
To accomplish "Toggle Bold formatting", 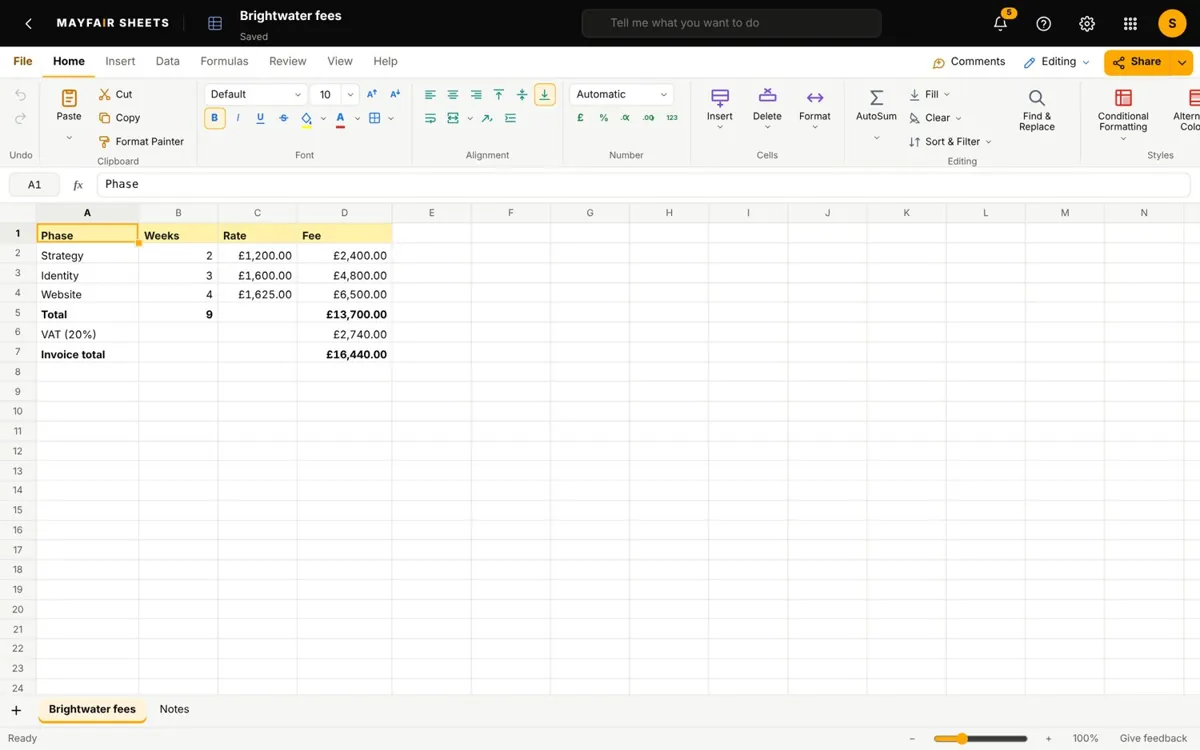I will pos(214,118).
